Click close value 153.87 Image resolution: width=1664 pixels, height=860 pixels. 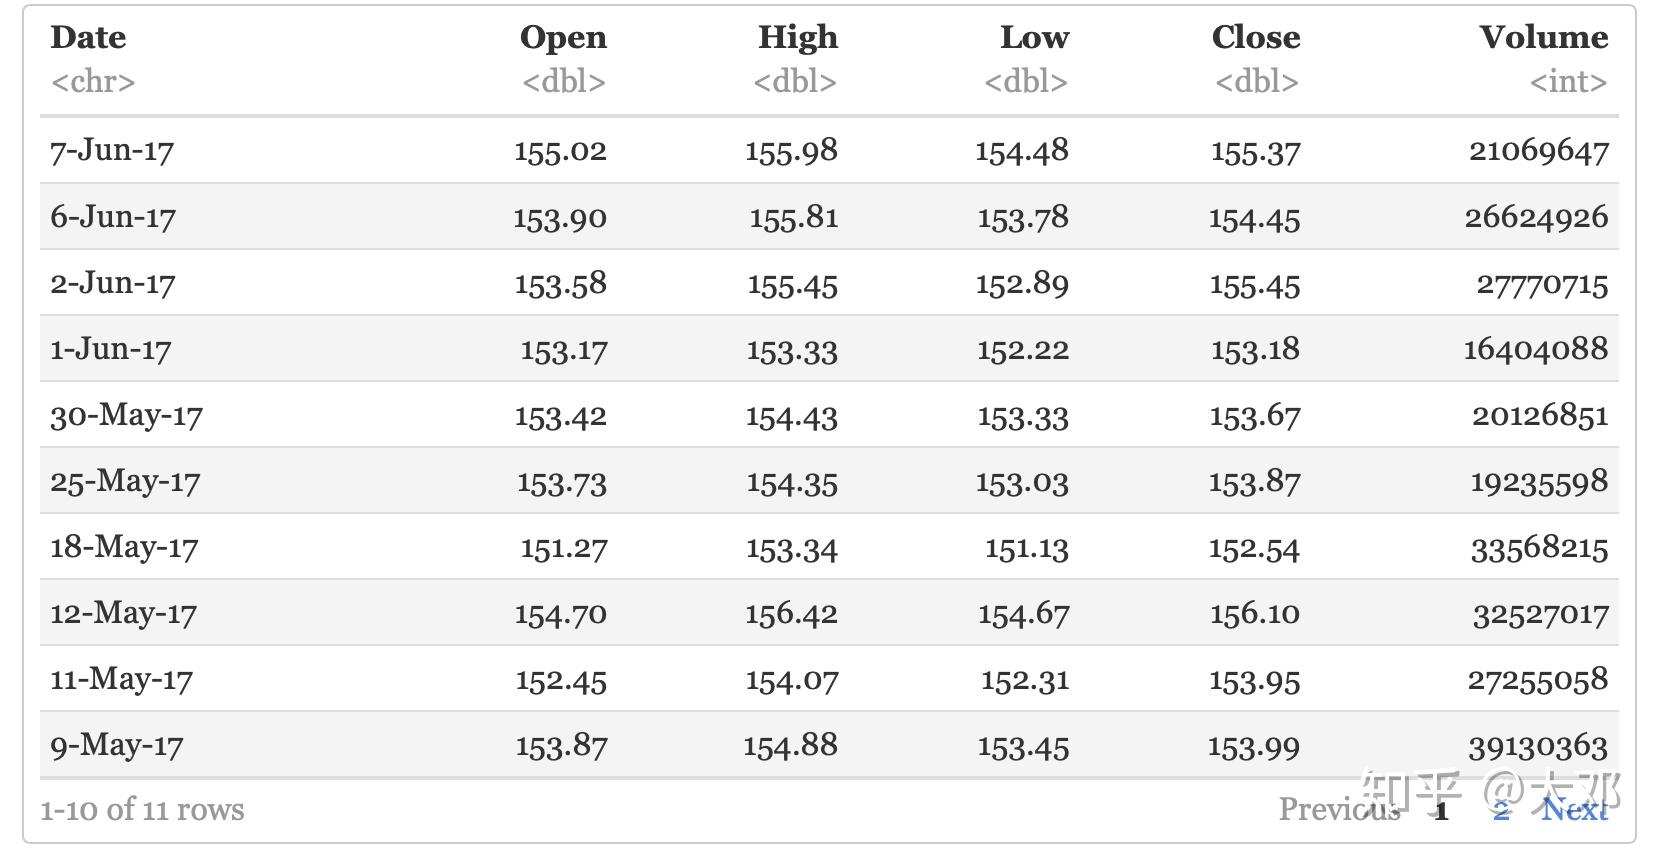pyautogui.click(x=1254, y=482)
